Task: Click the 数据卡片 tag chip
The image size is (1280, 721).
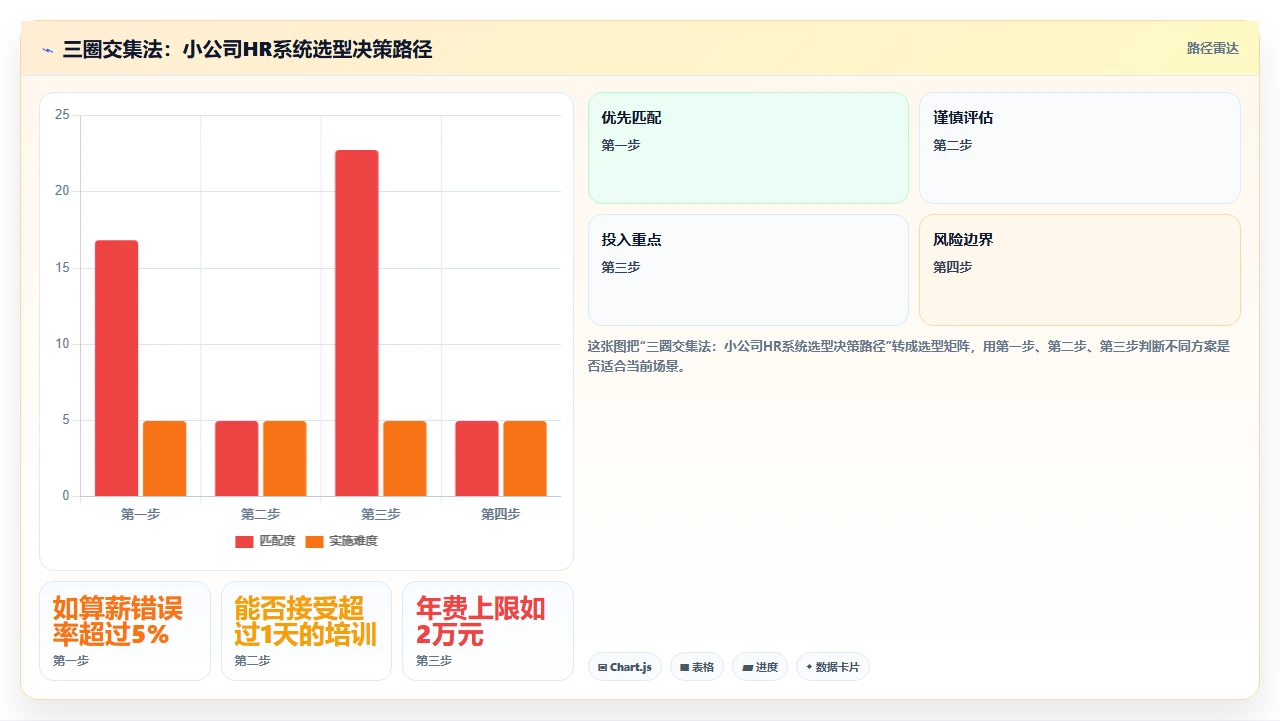Action: point(833,667)
